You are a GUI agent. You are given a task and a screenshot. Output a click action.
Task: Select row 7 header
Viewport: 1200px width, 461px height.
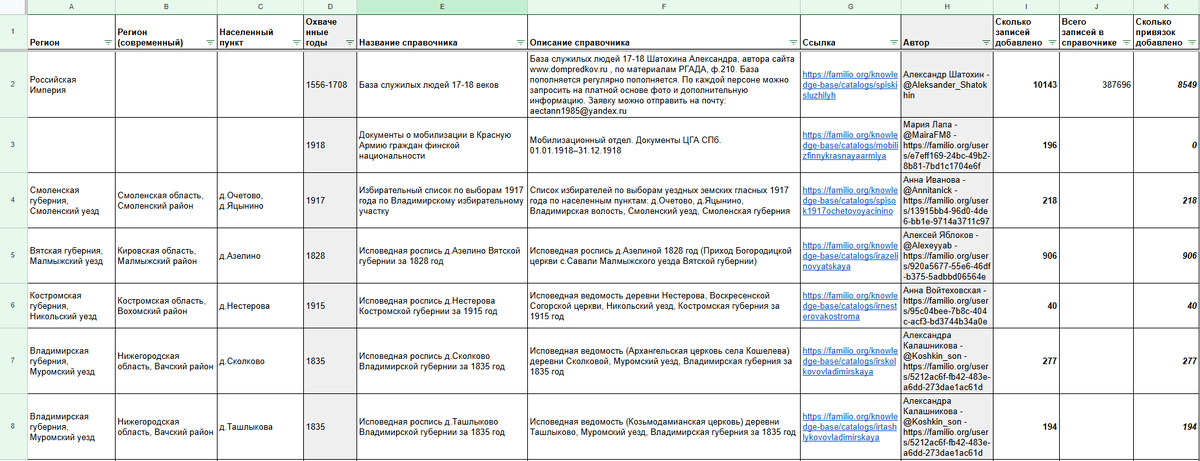12,359
